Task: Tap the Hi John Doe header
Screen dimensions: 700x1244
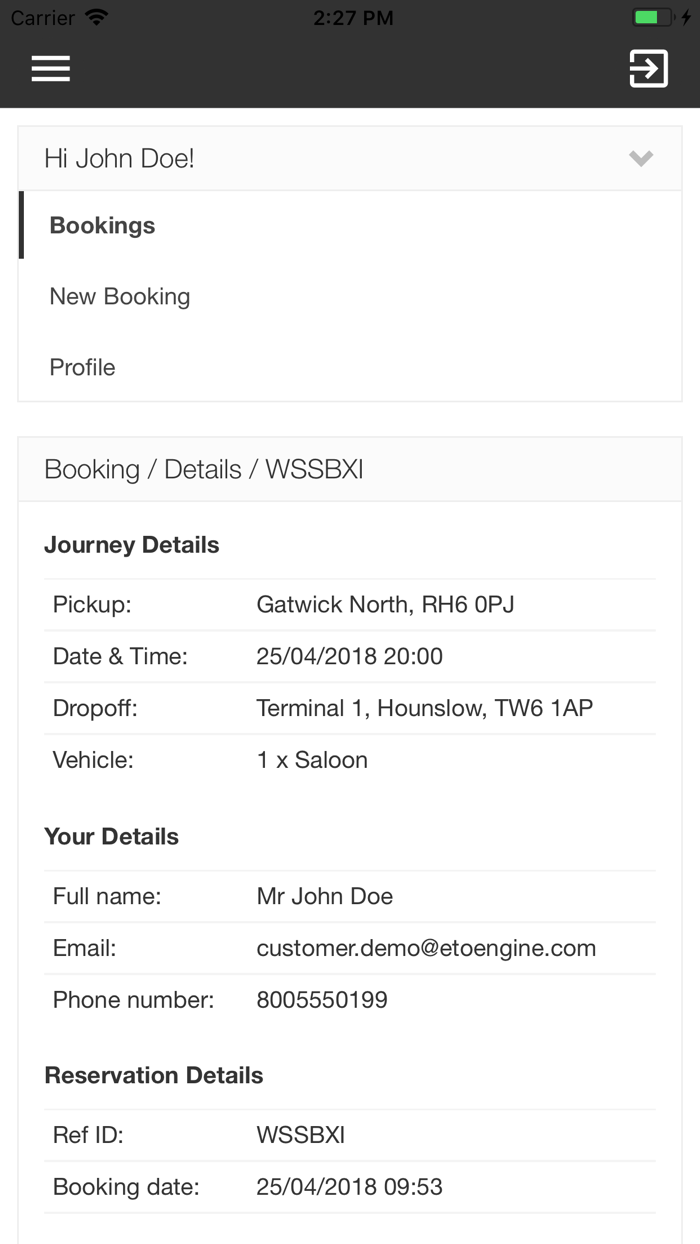Action: coord(120,158)
